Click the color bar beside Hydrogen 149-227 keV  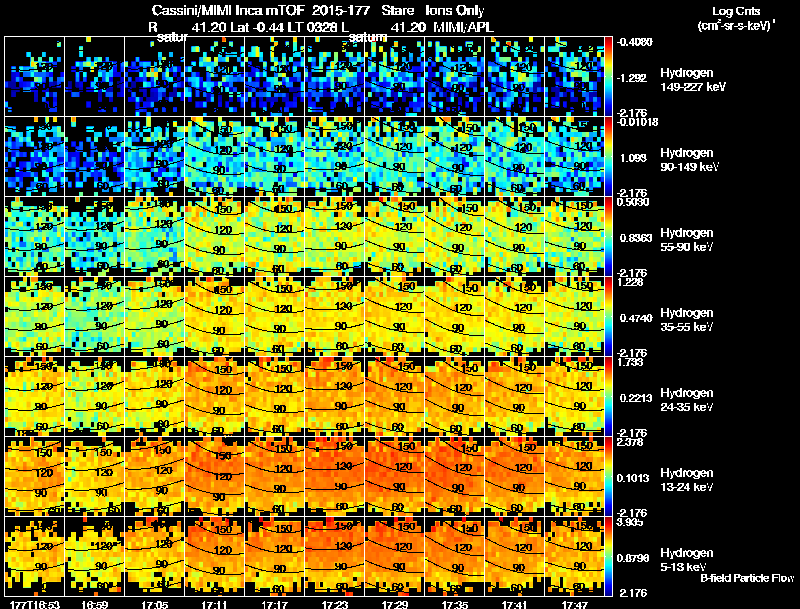[608, 77]
